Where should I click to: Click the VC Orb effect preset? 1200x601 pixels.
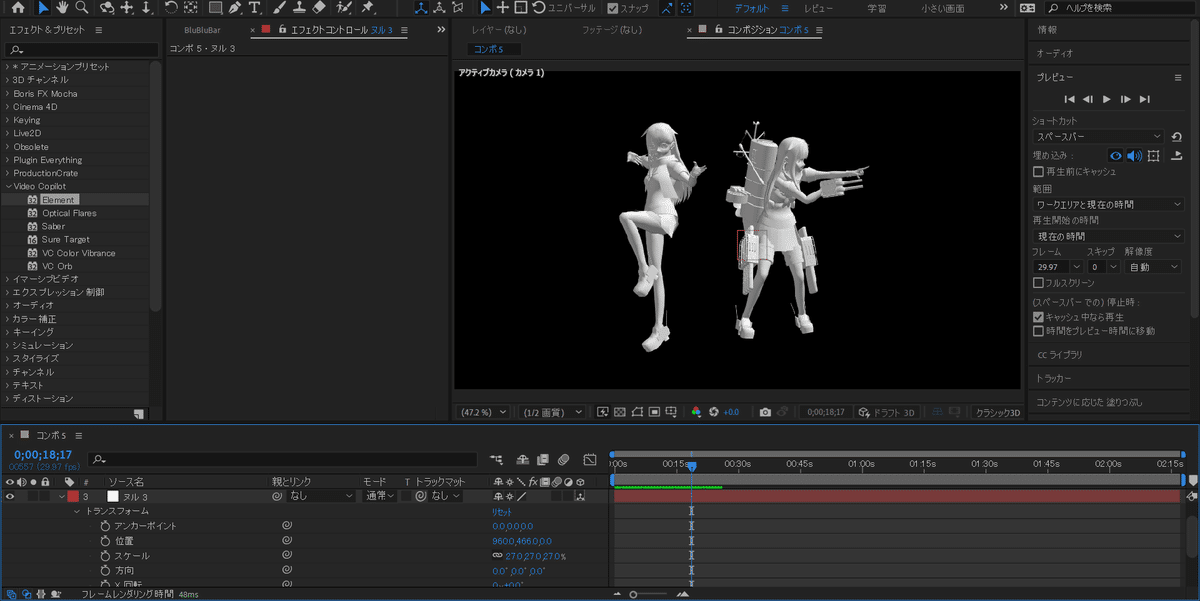[57, 266]
